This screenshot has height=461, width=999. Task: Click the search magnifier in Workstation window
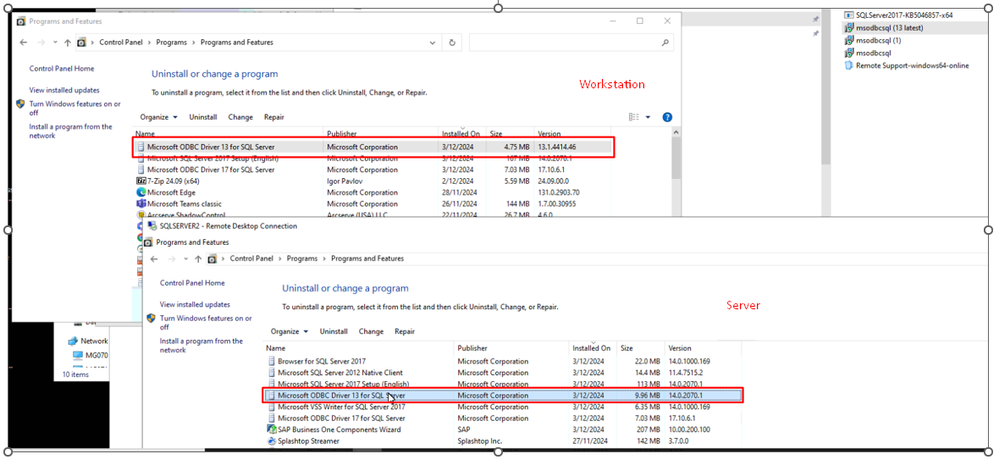pyautogui.click(x=665, y=43)
